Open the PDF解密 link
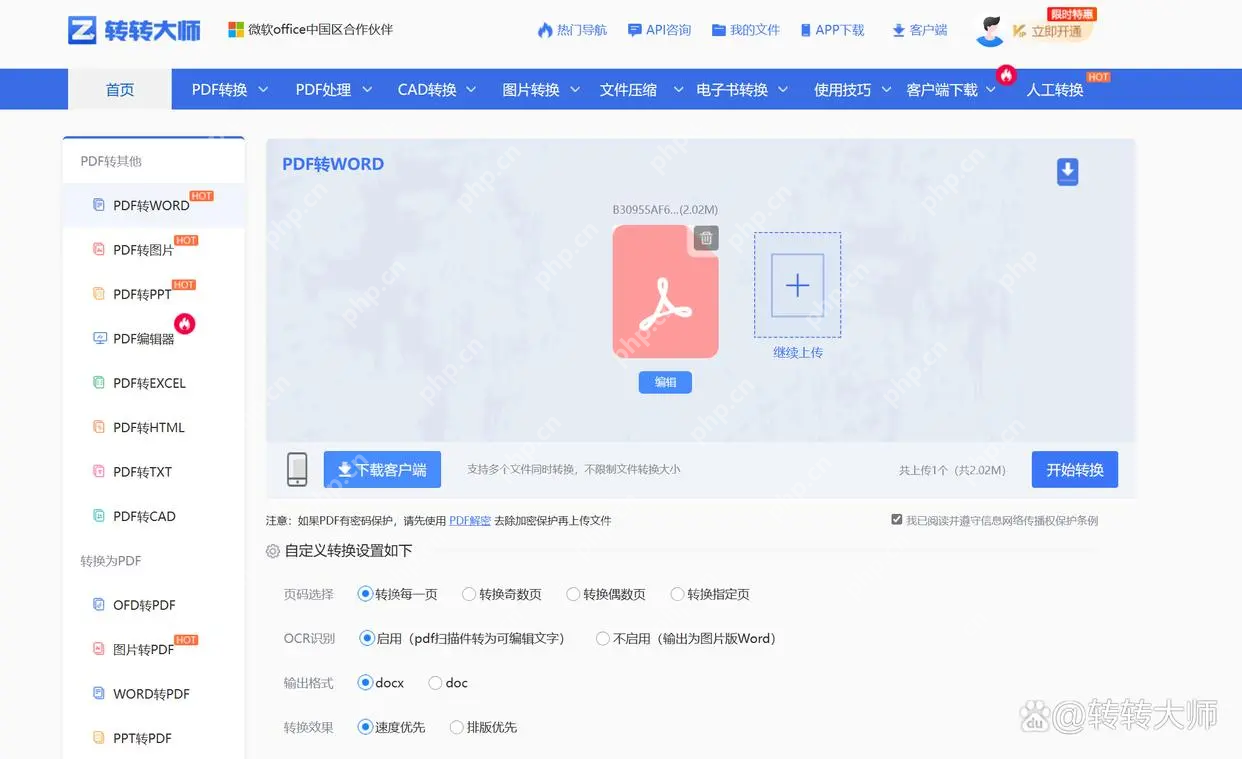Image resolution: width=1242 pixels, height=759 pixels. coord(469,520)
